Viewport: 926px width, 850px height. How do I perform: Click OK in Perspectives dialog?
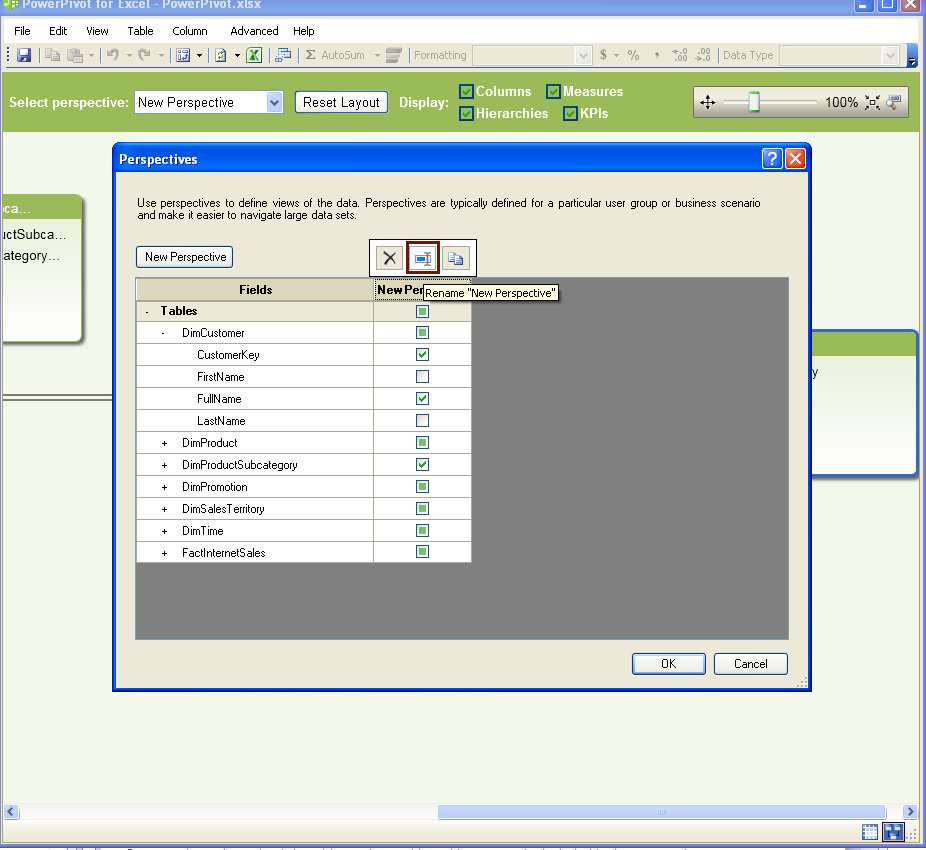click(669, 663)
